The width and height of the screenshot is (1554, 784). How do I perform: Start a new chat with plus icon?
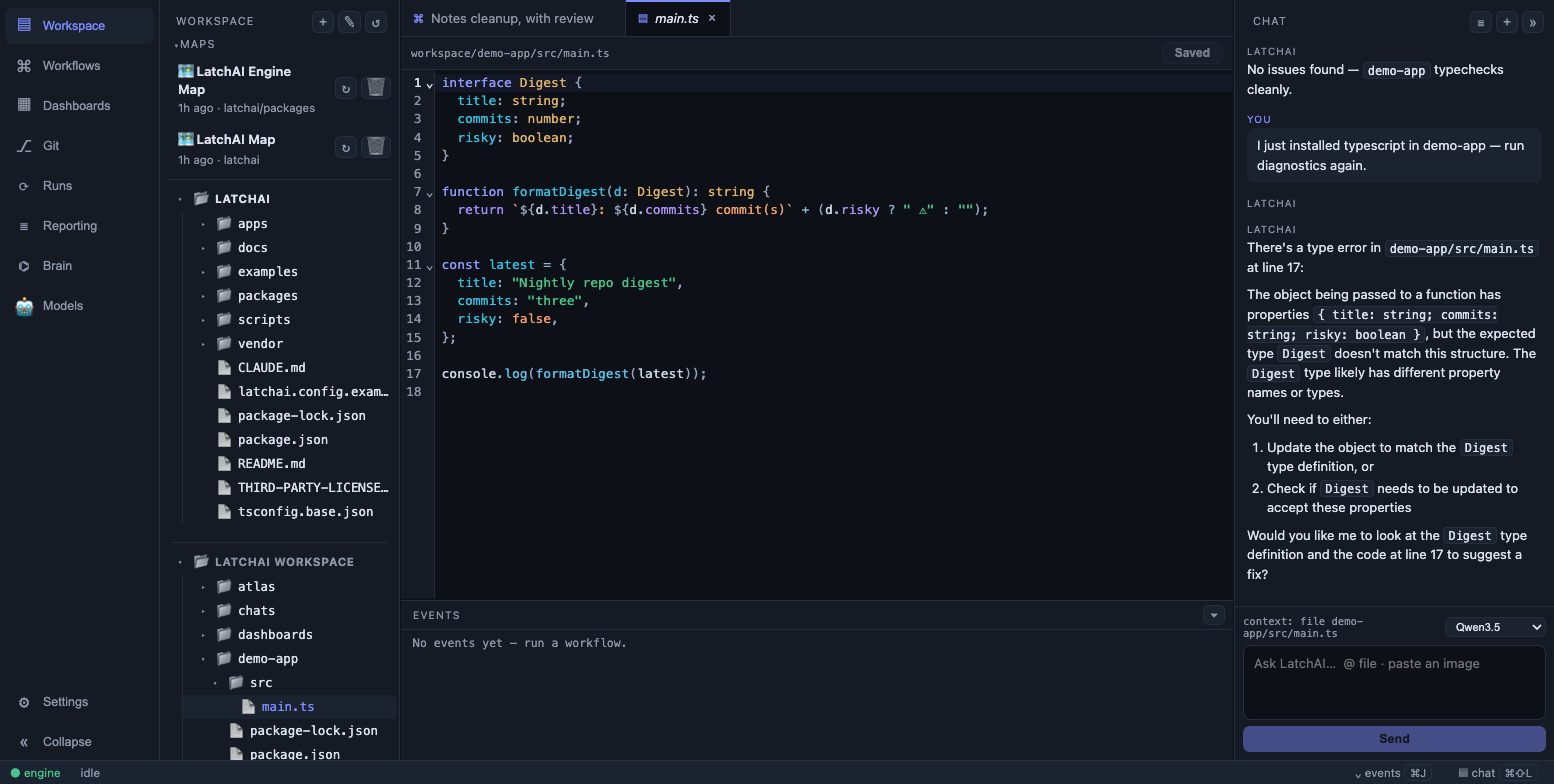1507,21
